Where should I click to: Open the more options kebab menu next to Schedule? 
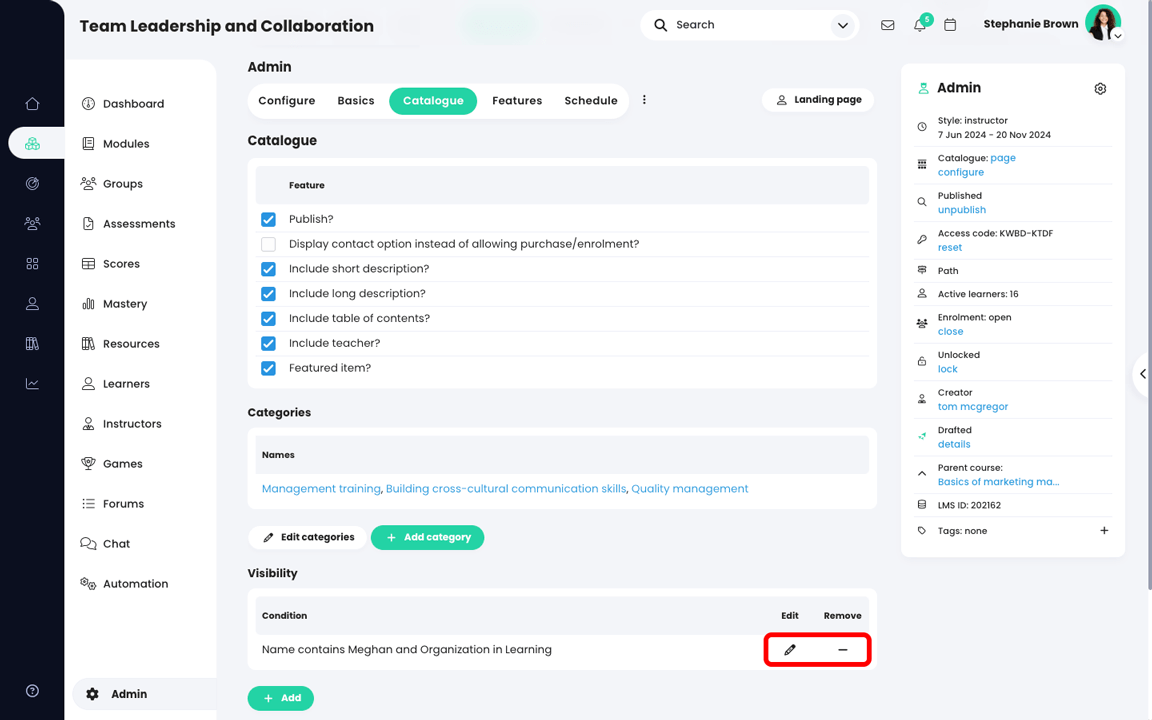[x=644, y=100]
